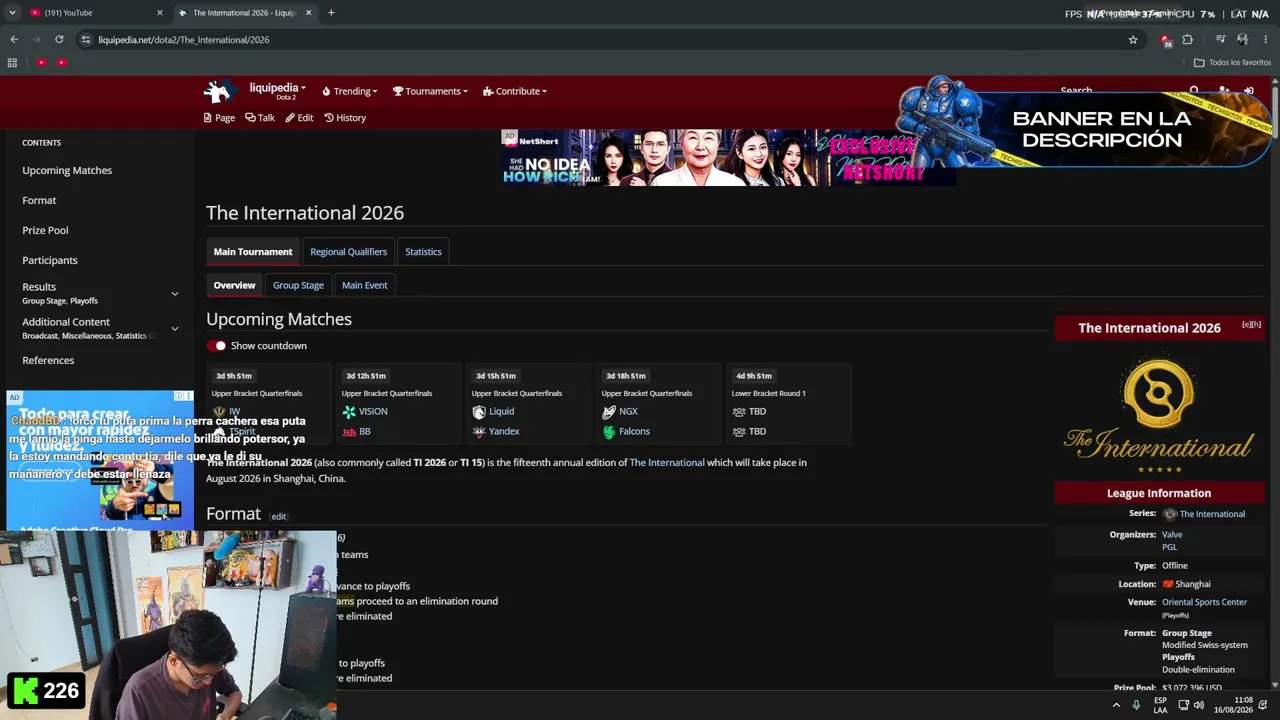This screenshot has height=720, width=1280.
Task: Jump to Upcoming Matches in contents
Action: pos(67,170)
